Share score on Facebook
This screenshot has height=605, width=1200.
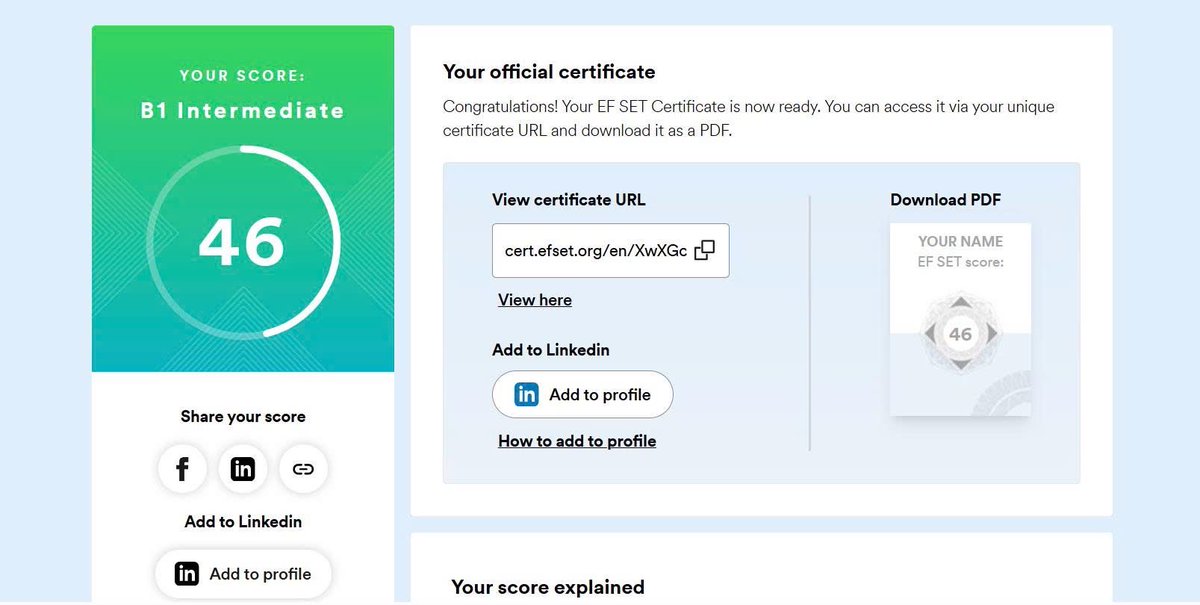click(x=183, y=469)
